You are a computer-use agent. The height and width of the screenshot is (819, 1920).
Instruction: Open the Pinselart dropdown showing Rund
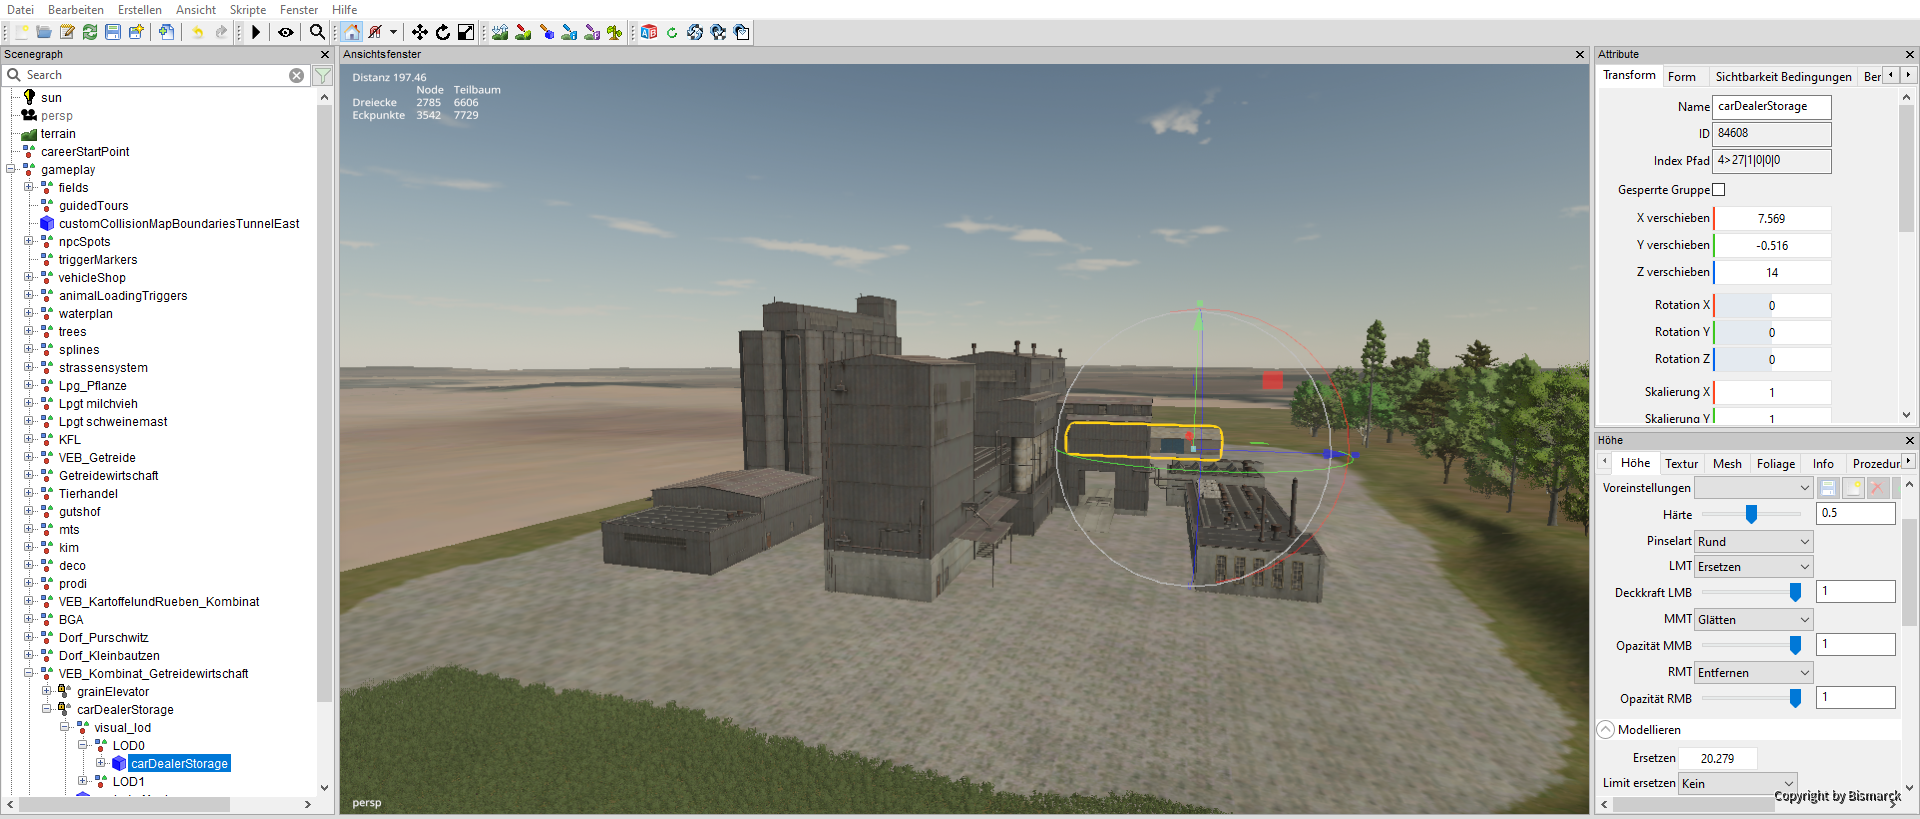coord(1754,541)
